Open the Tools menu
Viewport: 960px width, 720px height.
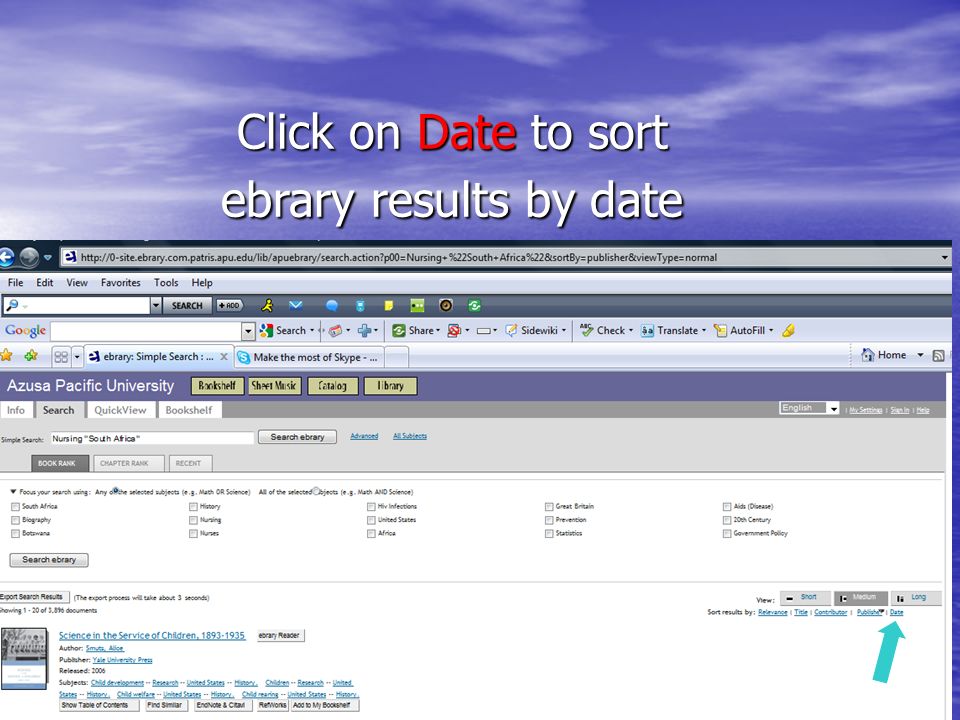pyautogui.click(x=166, y=282)
